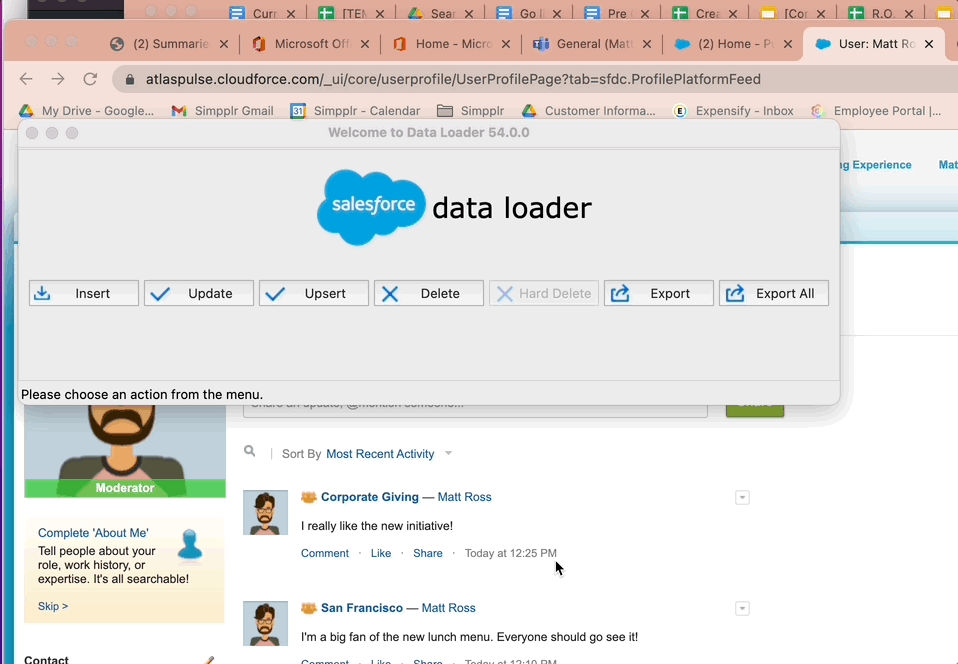
Task: Open Export in Data Loader
Action: pos(659,293)
